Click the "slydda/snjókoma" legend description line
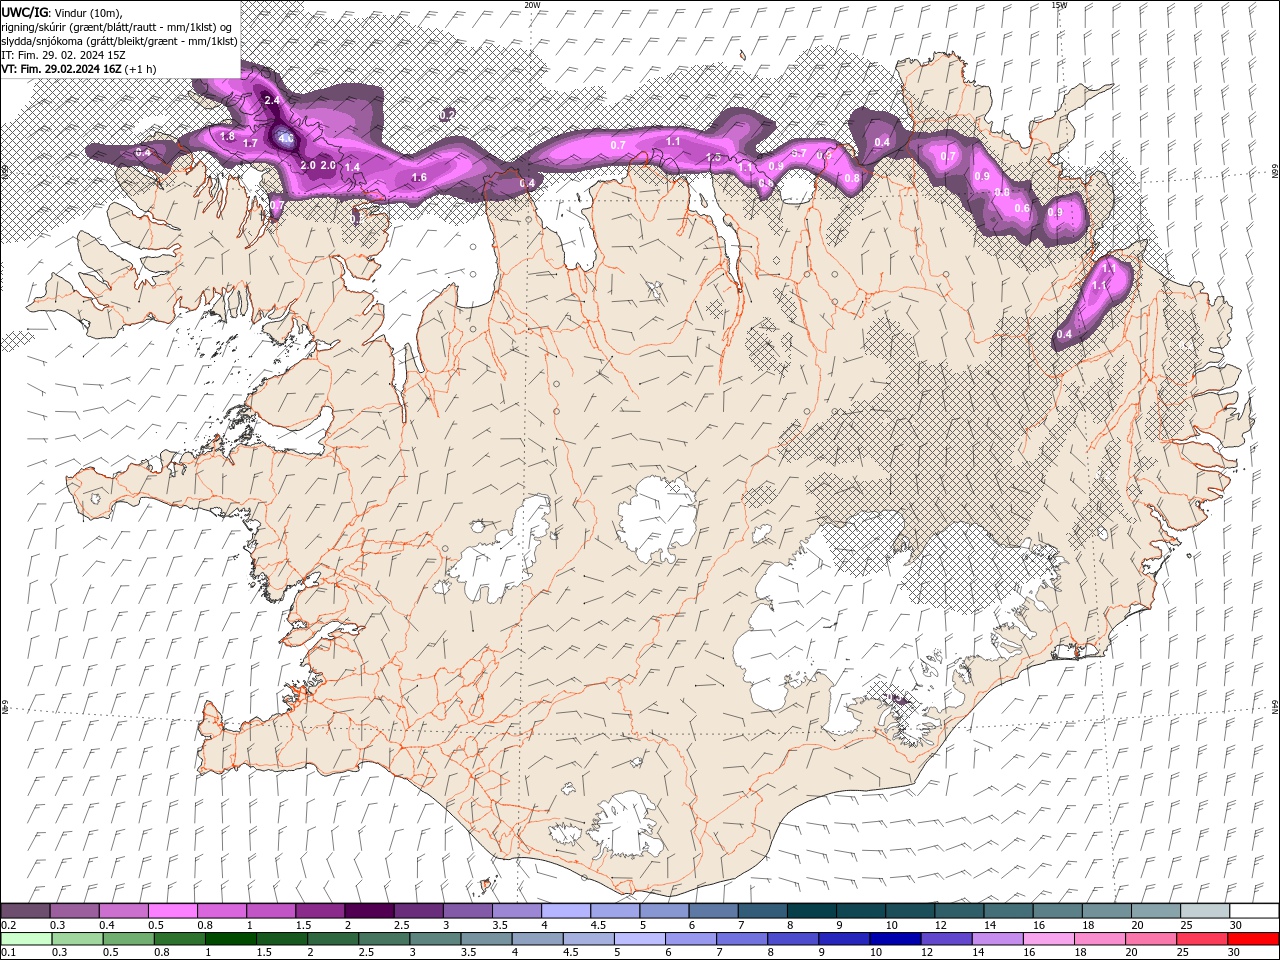 coord(119,41)
